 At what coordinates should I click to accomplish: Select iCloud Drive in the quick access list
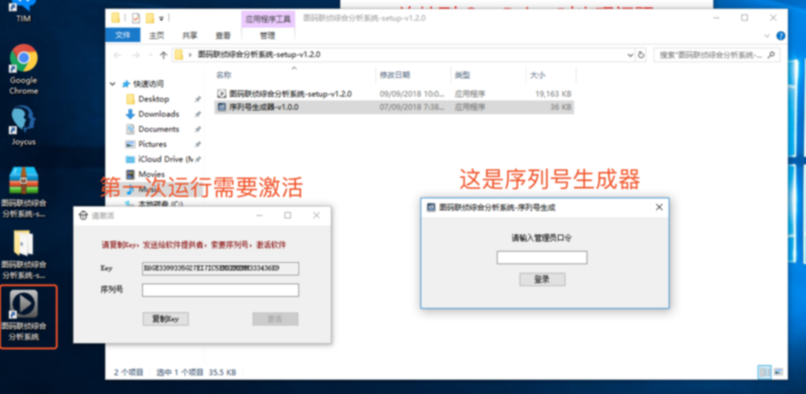pos(166,159)
